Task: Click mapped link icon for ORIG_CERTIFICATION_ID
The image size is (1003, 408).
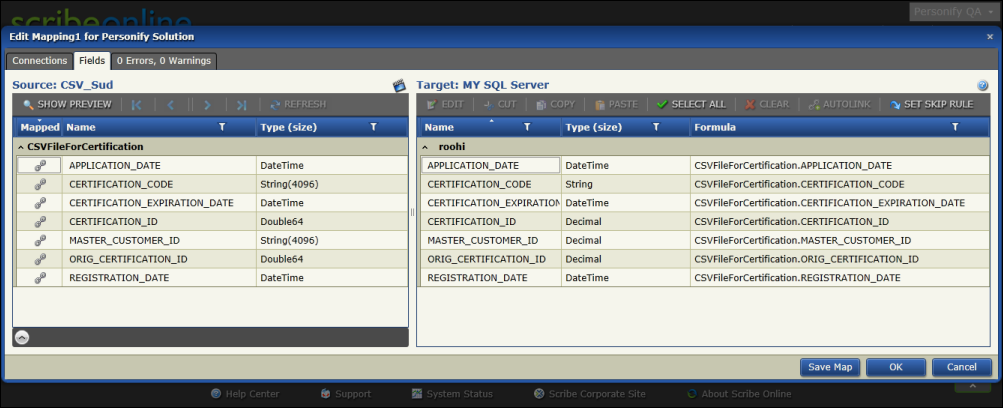Action: click(40, 259)
